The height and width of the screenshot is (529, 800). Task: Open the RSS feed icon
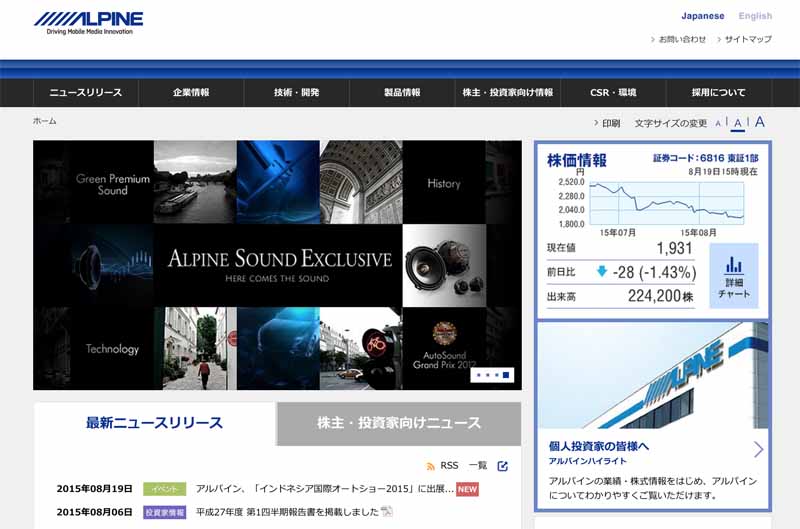click(x=431, y=466)
